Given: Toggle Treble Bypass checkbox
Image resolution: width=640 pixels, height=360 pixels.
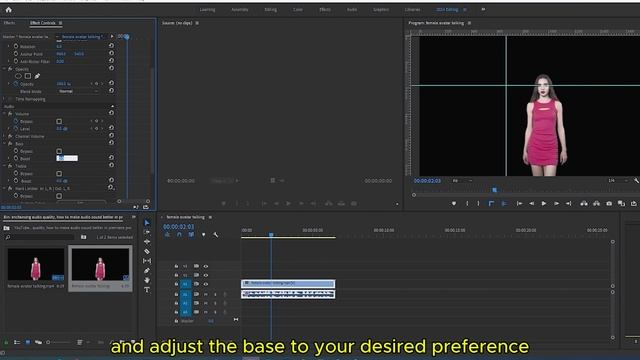Looking at the screenshot, I should click(x=59, y=173).
